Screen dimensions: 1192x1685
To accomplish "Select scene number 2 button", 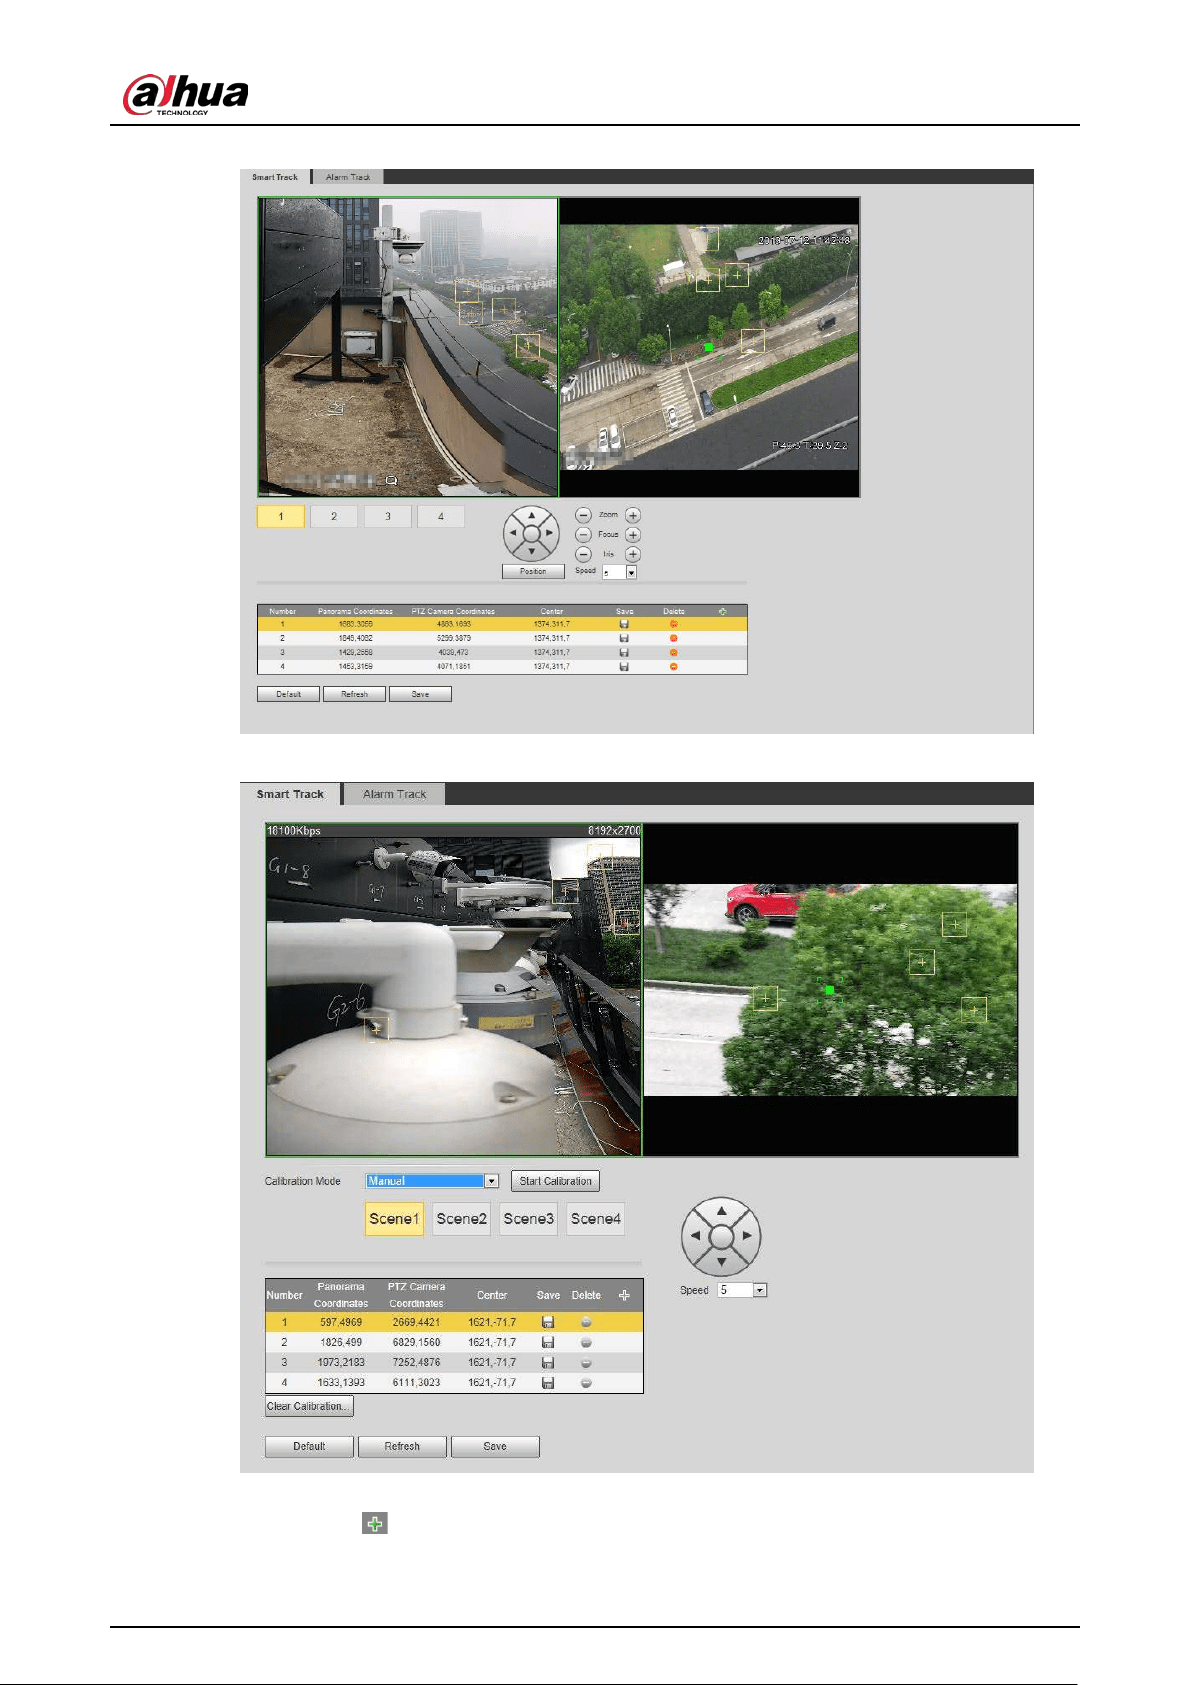I will point(334,516).
